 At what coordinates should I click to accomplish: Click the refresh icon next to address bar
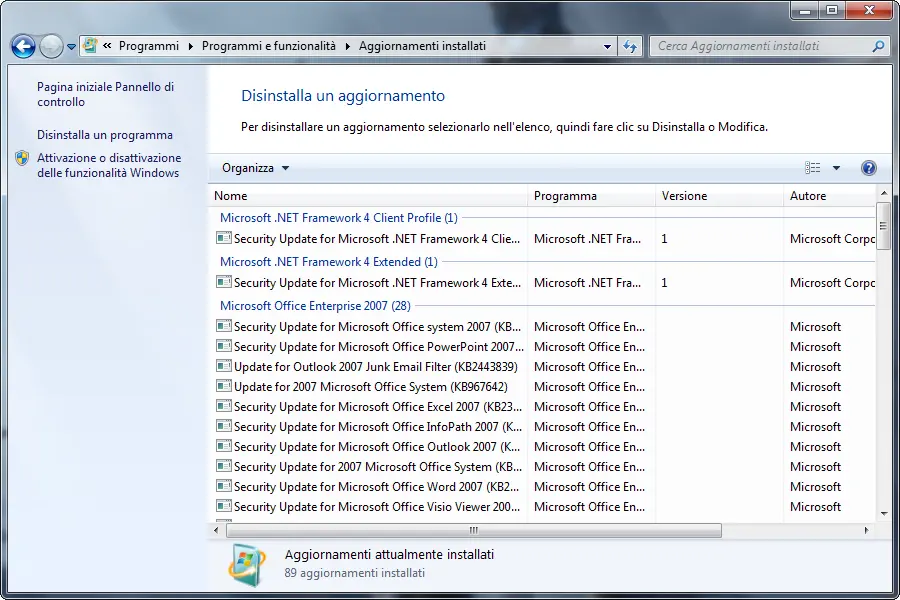click(x=631, y=46)
